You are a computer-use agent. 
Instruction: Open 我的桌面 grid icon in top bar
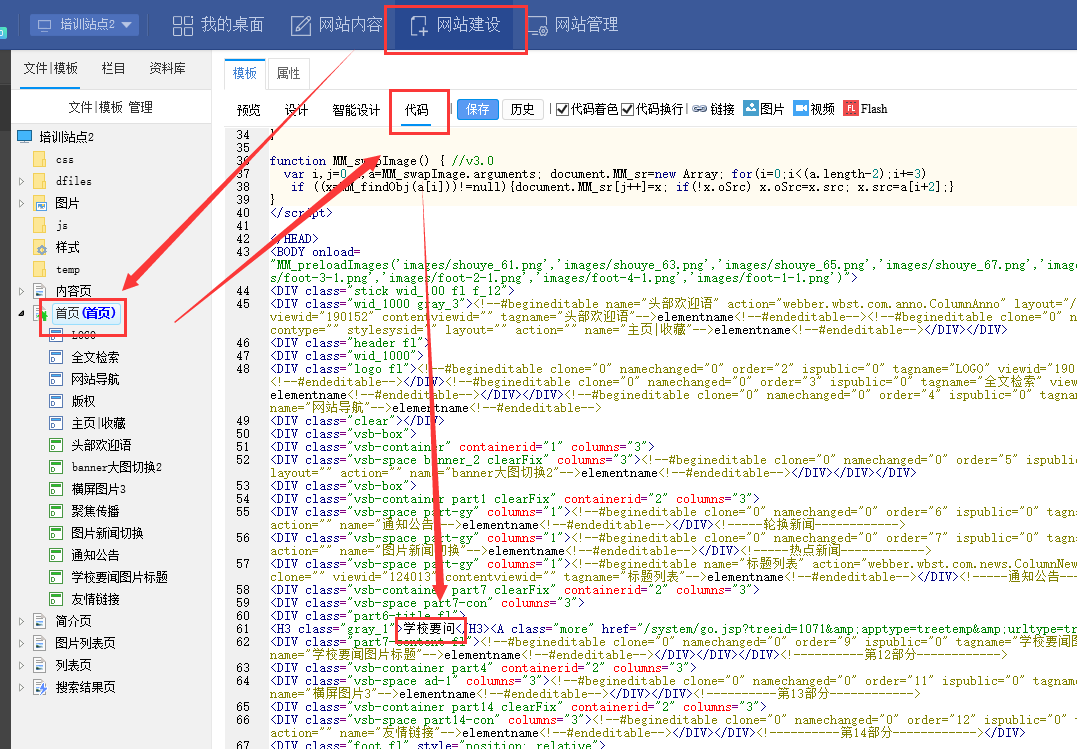coord(181,25)
